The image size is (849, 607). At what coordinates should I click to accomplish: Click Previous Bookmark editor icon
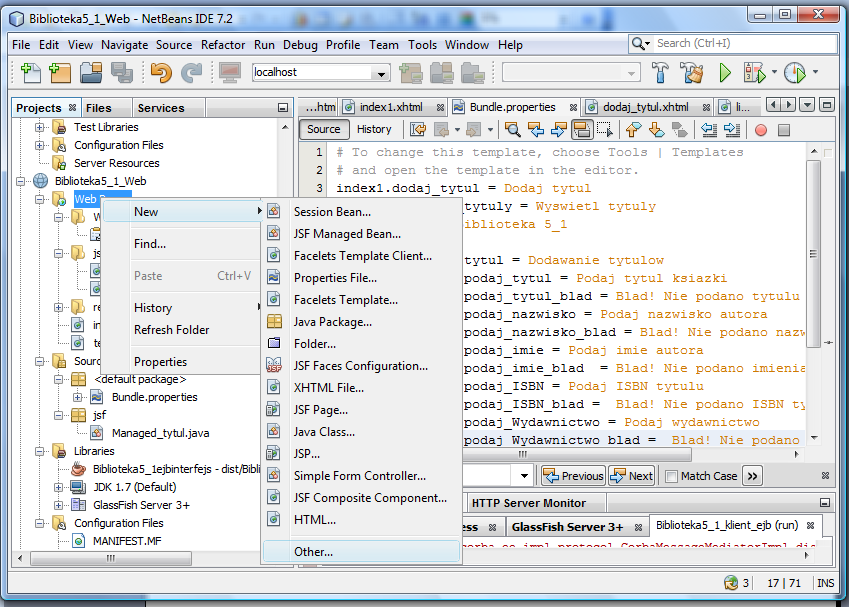click(x=634, y=130)
